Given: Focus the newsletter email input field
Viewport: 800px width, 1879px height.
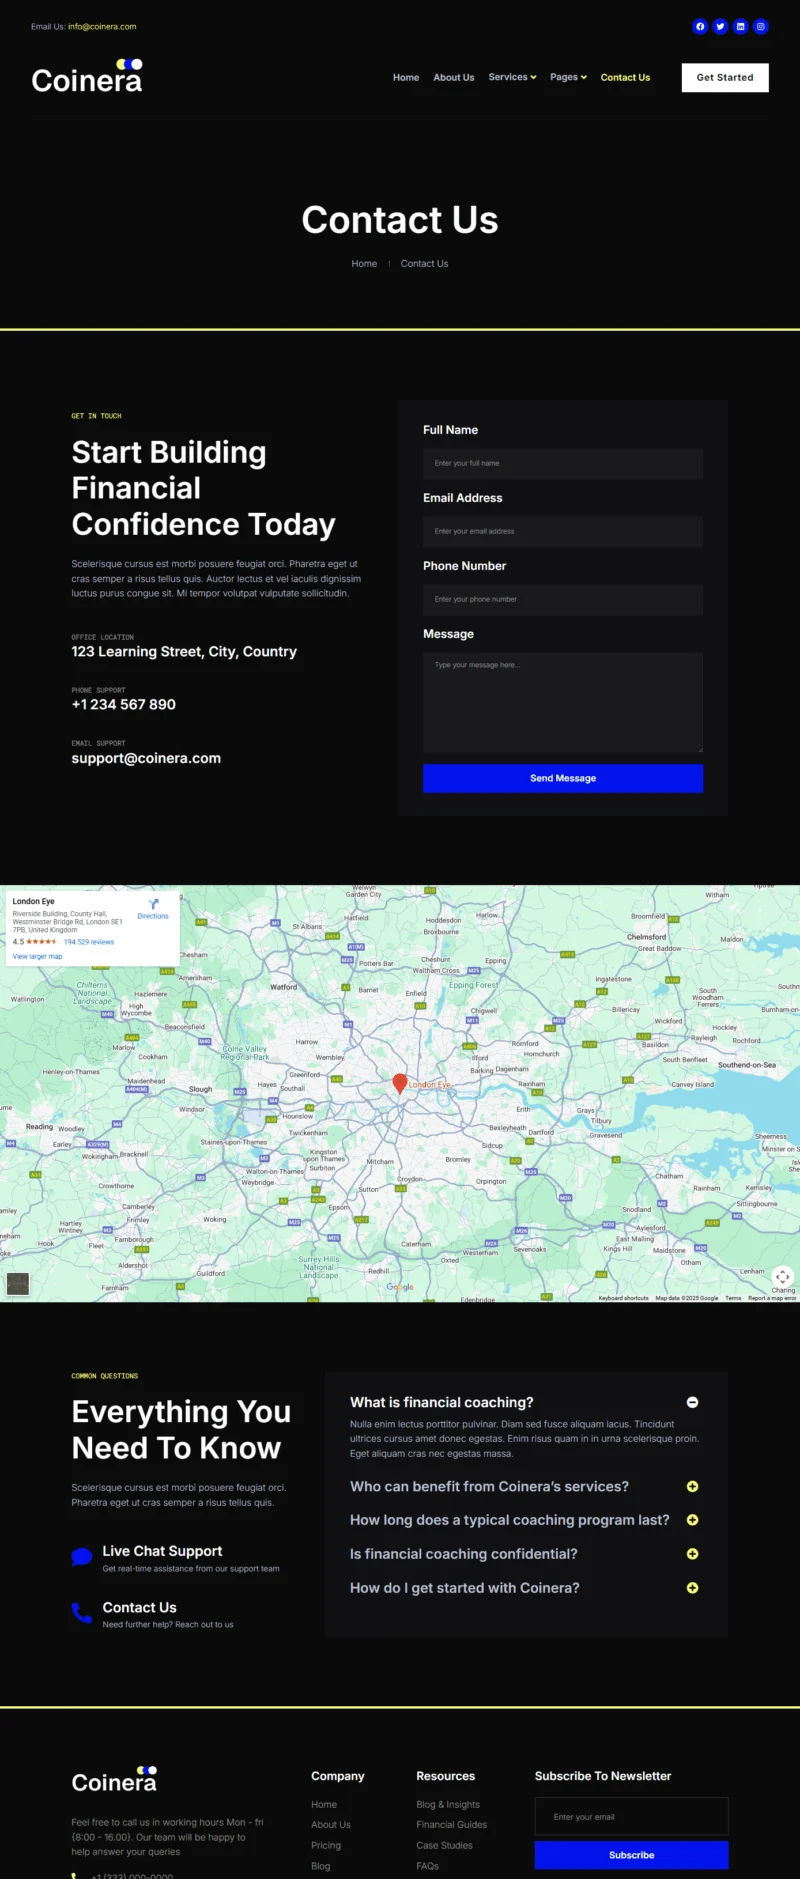Looking at the screenshot, I should (631, 1817).
